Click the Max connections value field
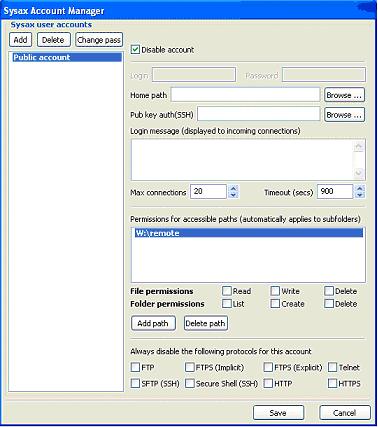Image resolution: width=378 pixels, height=427 pixels. tap(208, 192)
